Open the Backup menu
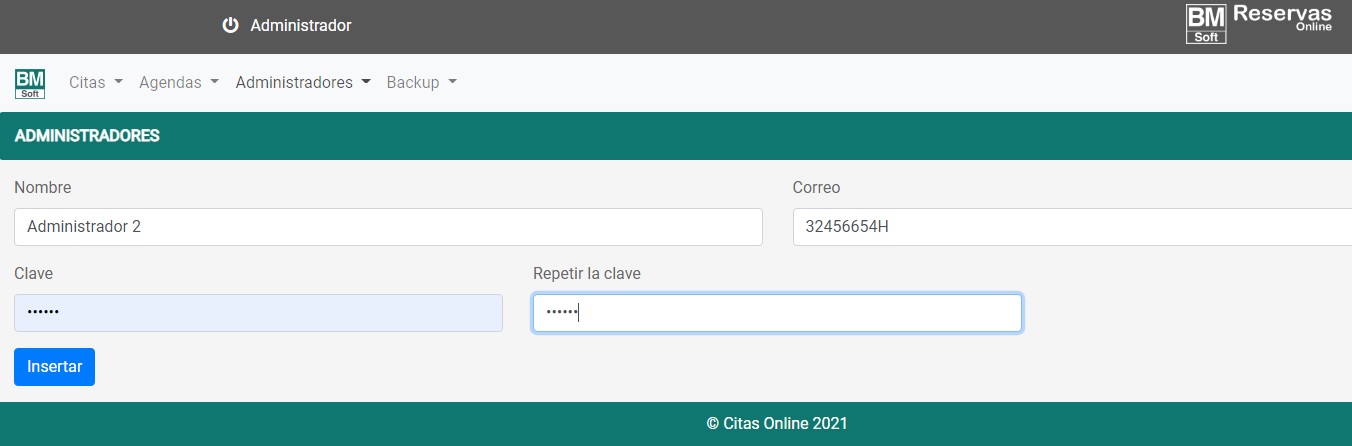 [x=413, y=83]
